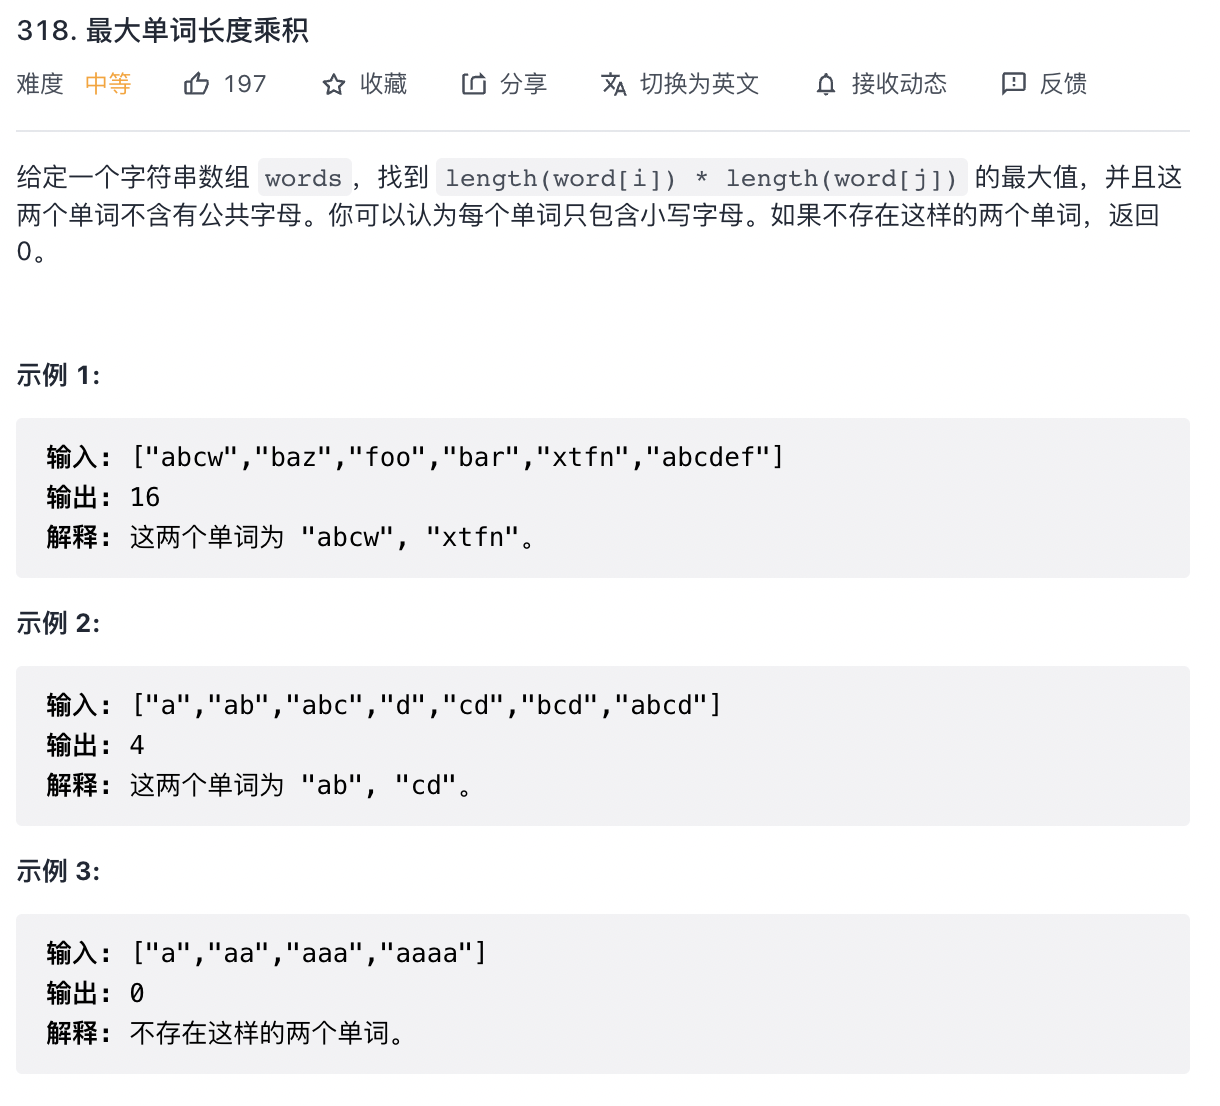Viewport: 1220px width, 1106px height.
Task: Click the thumbs-up like icon
Action: (196, 84)
